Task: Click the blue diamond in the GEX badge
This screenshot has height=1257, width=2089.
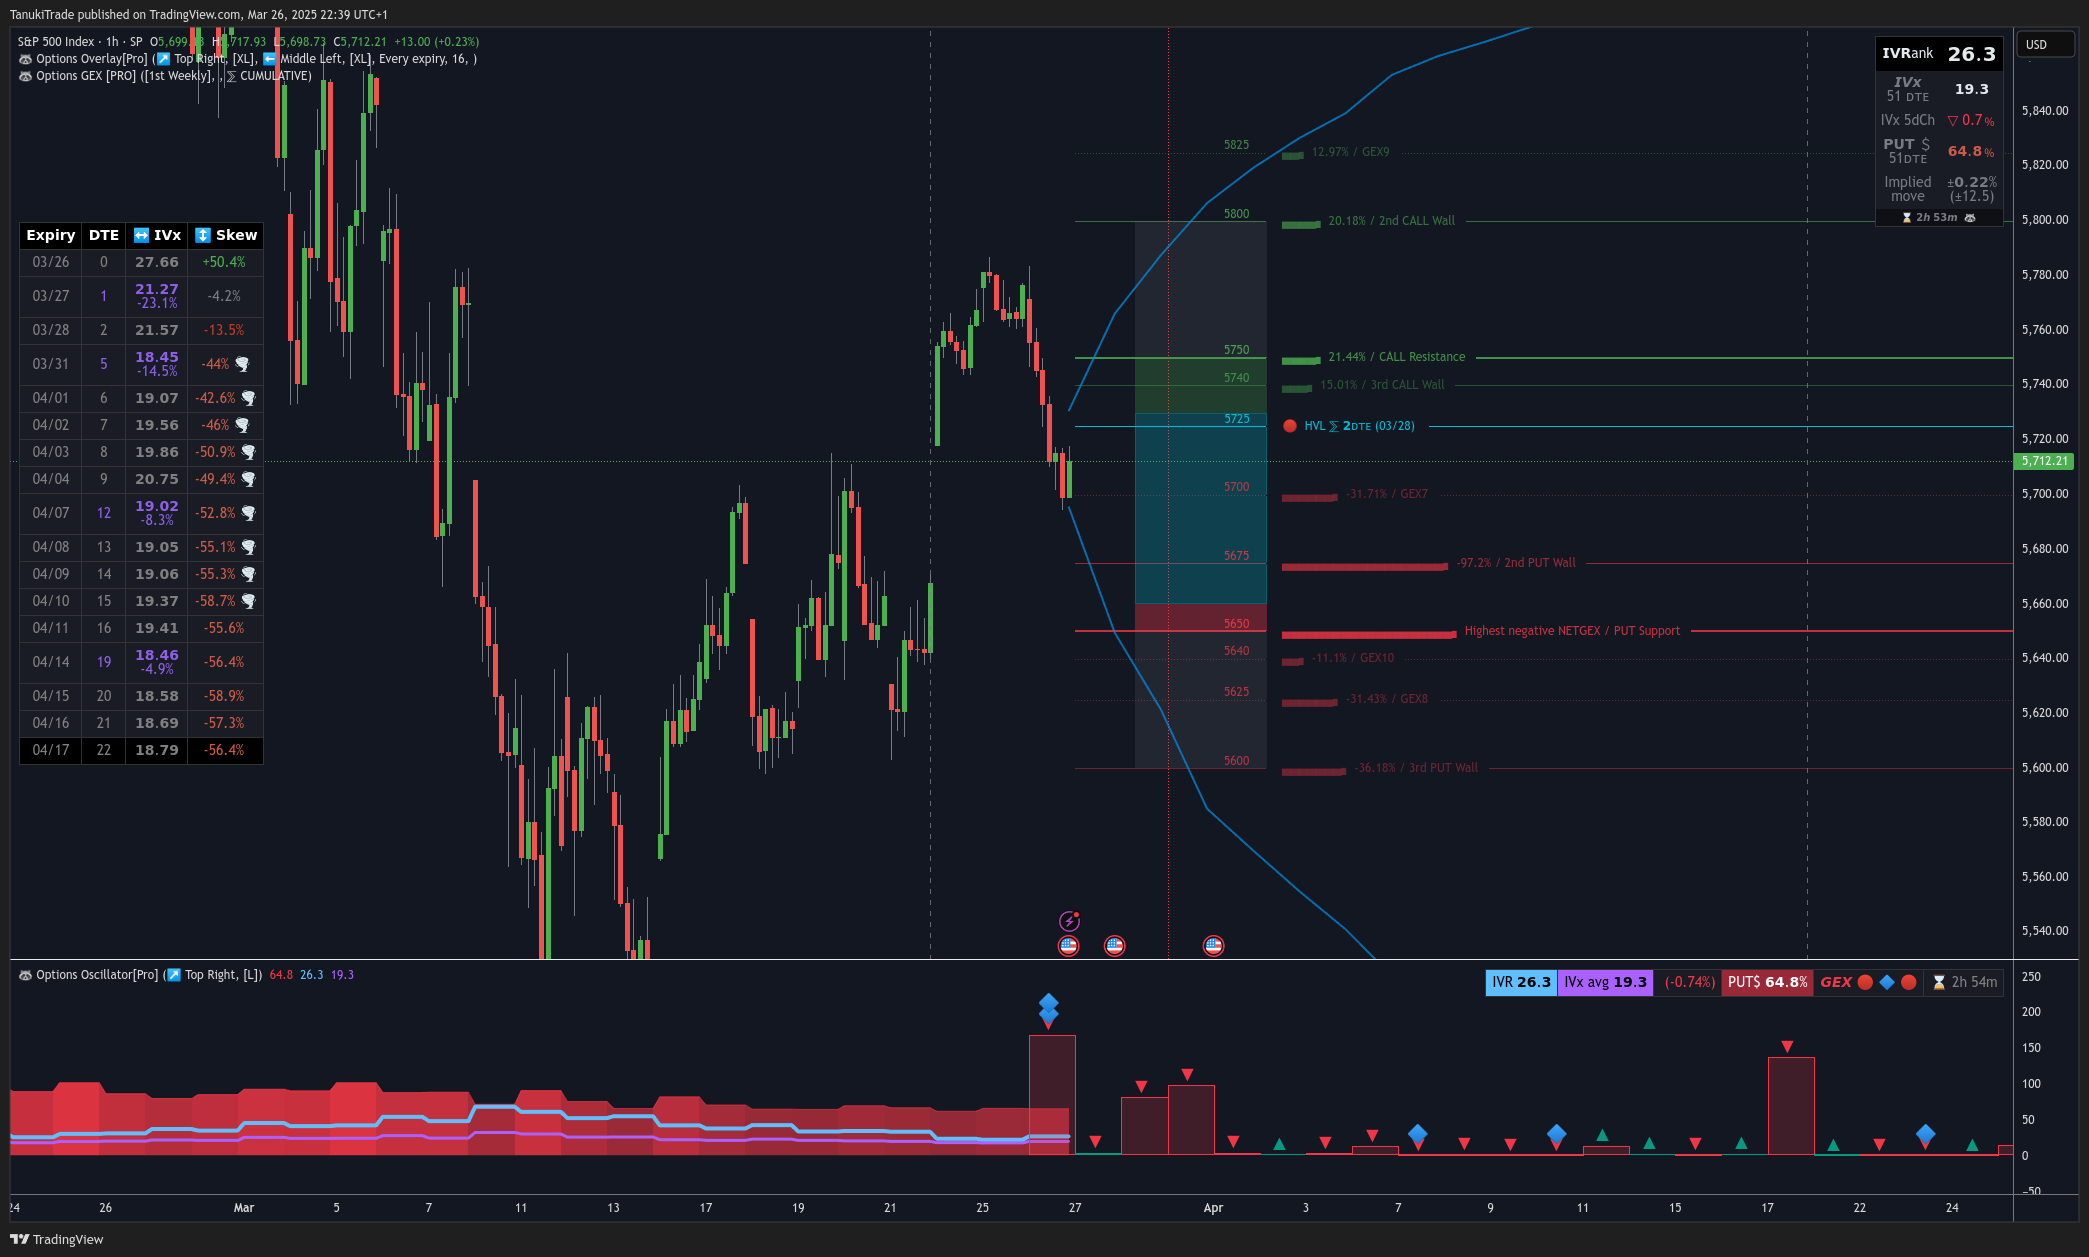Action: (1887, 982)
